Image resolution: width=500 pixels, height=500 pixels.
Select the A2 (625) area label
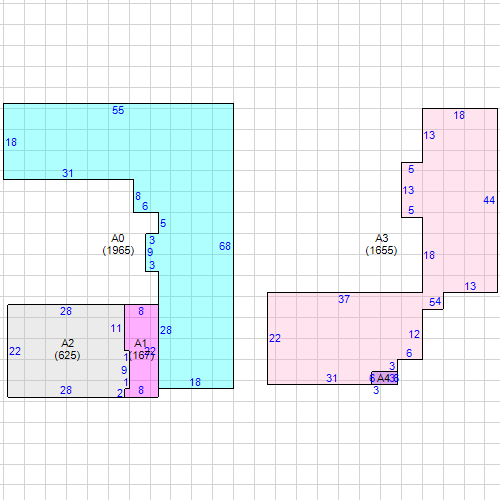click(67, 349)
